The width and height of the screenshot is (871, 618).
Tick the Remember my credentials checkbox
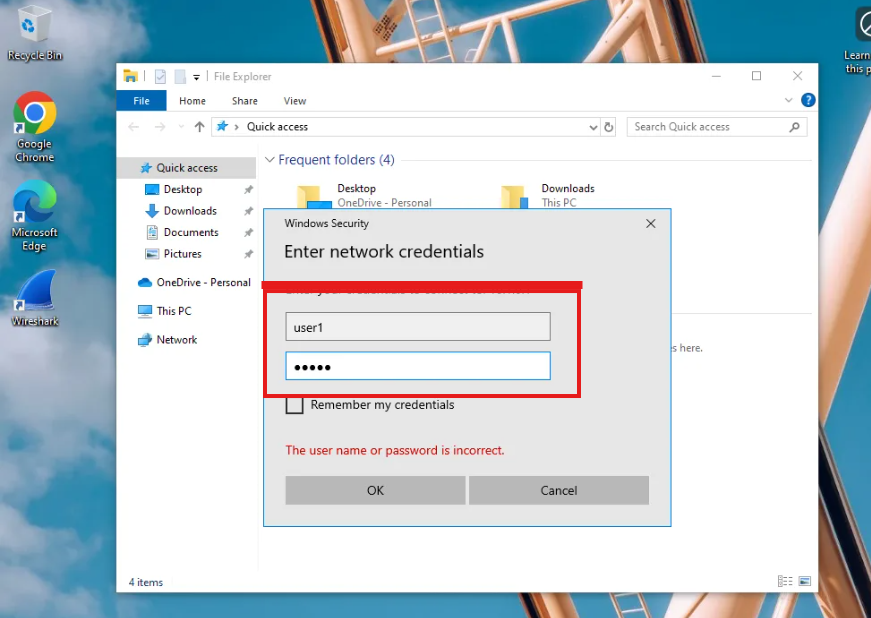click(x=295, y=405)
